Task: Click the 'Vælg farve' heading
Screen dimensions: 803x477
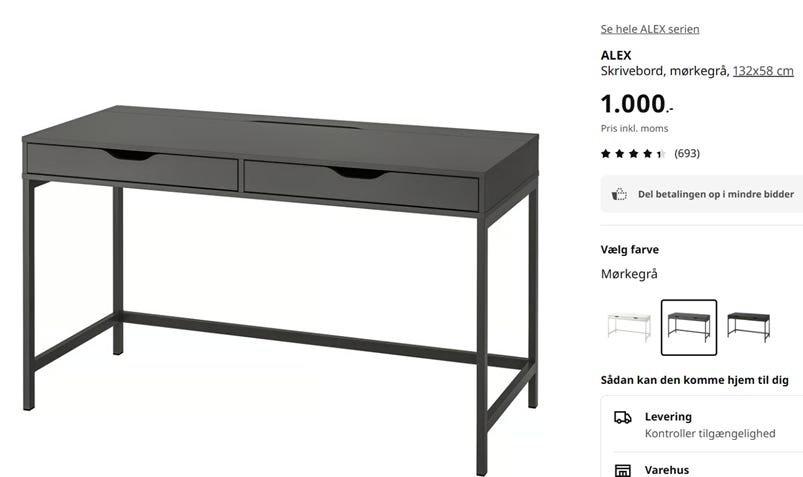Action: click(x=629, y=250)
